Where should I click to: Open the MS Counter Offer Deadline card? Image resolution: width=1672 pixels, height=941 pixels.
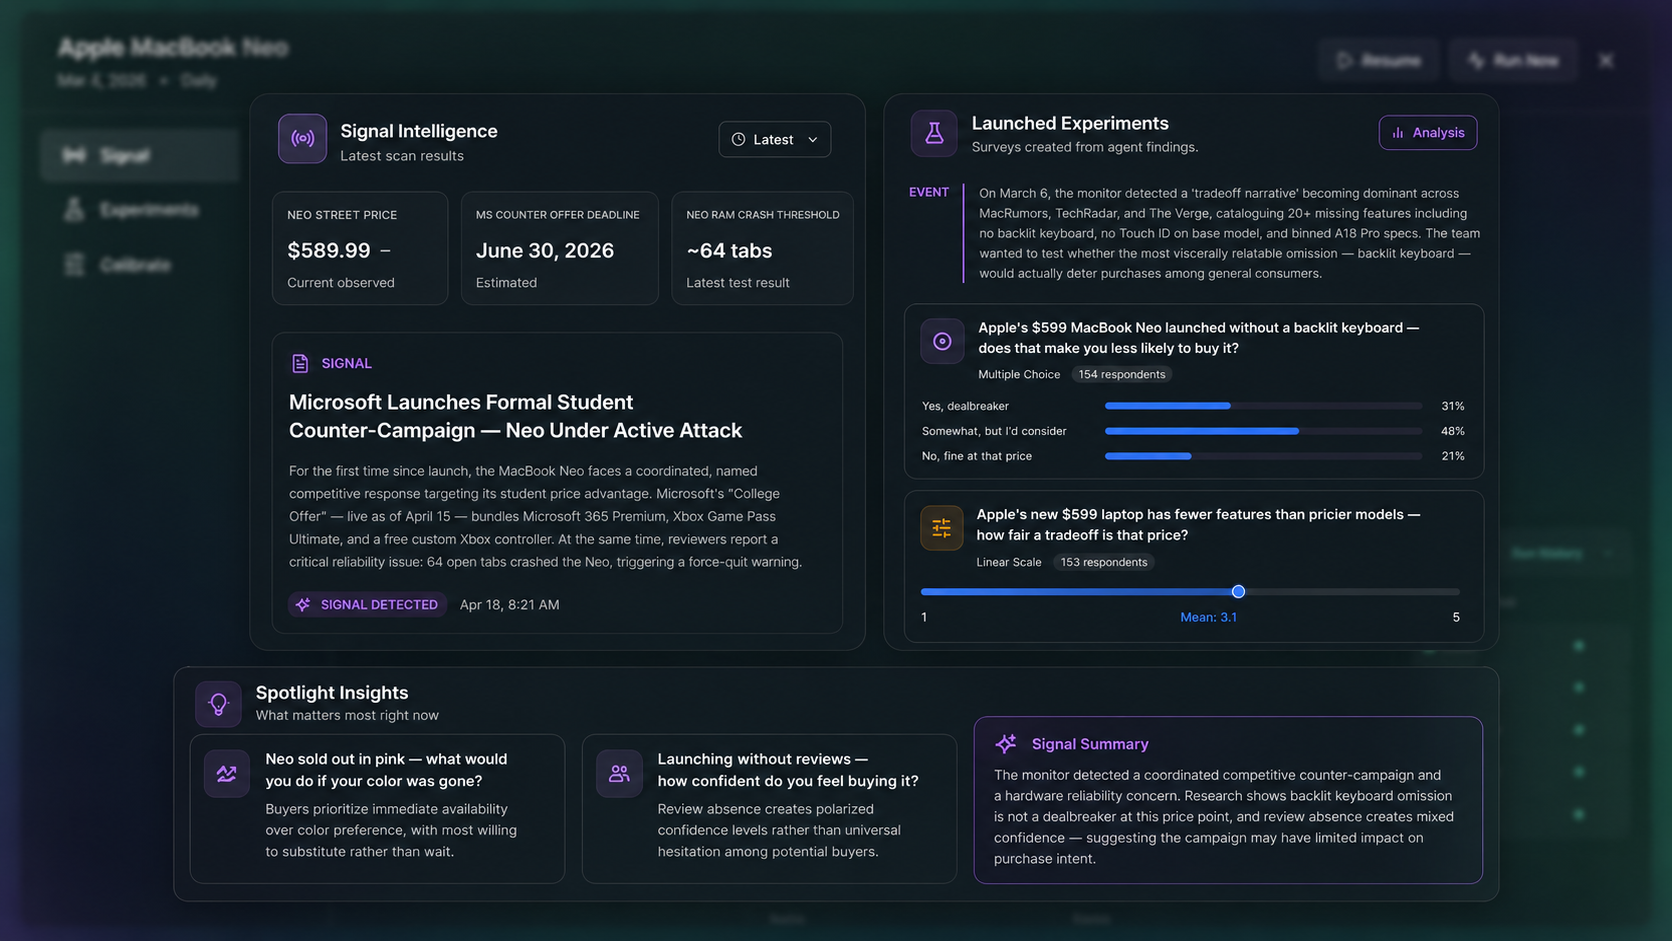pyautogui.click(x=560, y=248)
